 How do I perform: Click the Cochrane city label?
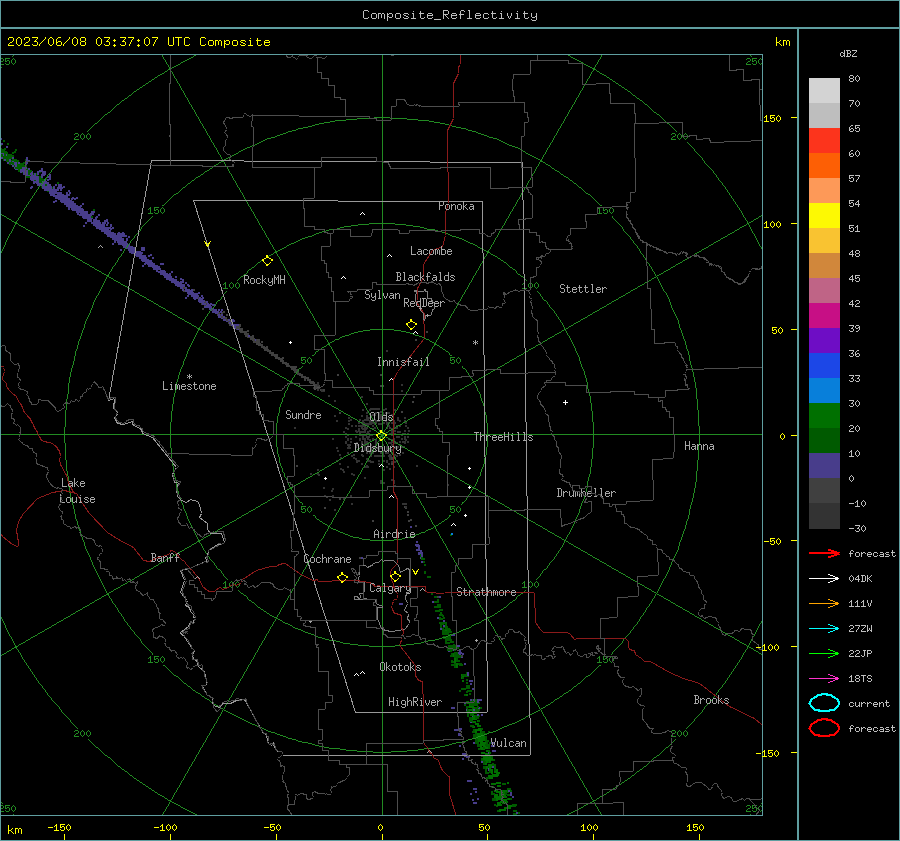click(327, 559)
